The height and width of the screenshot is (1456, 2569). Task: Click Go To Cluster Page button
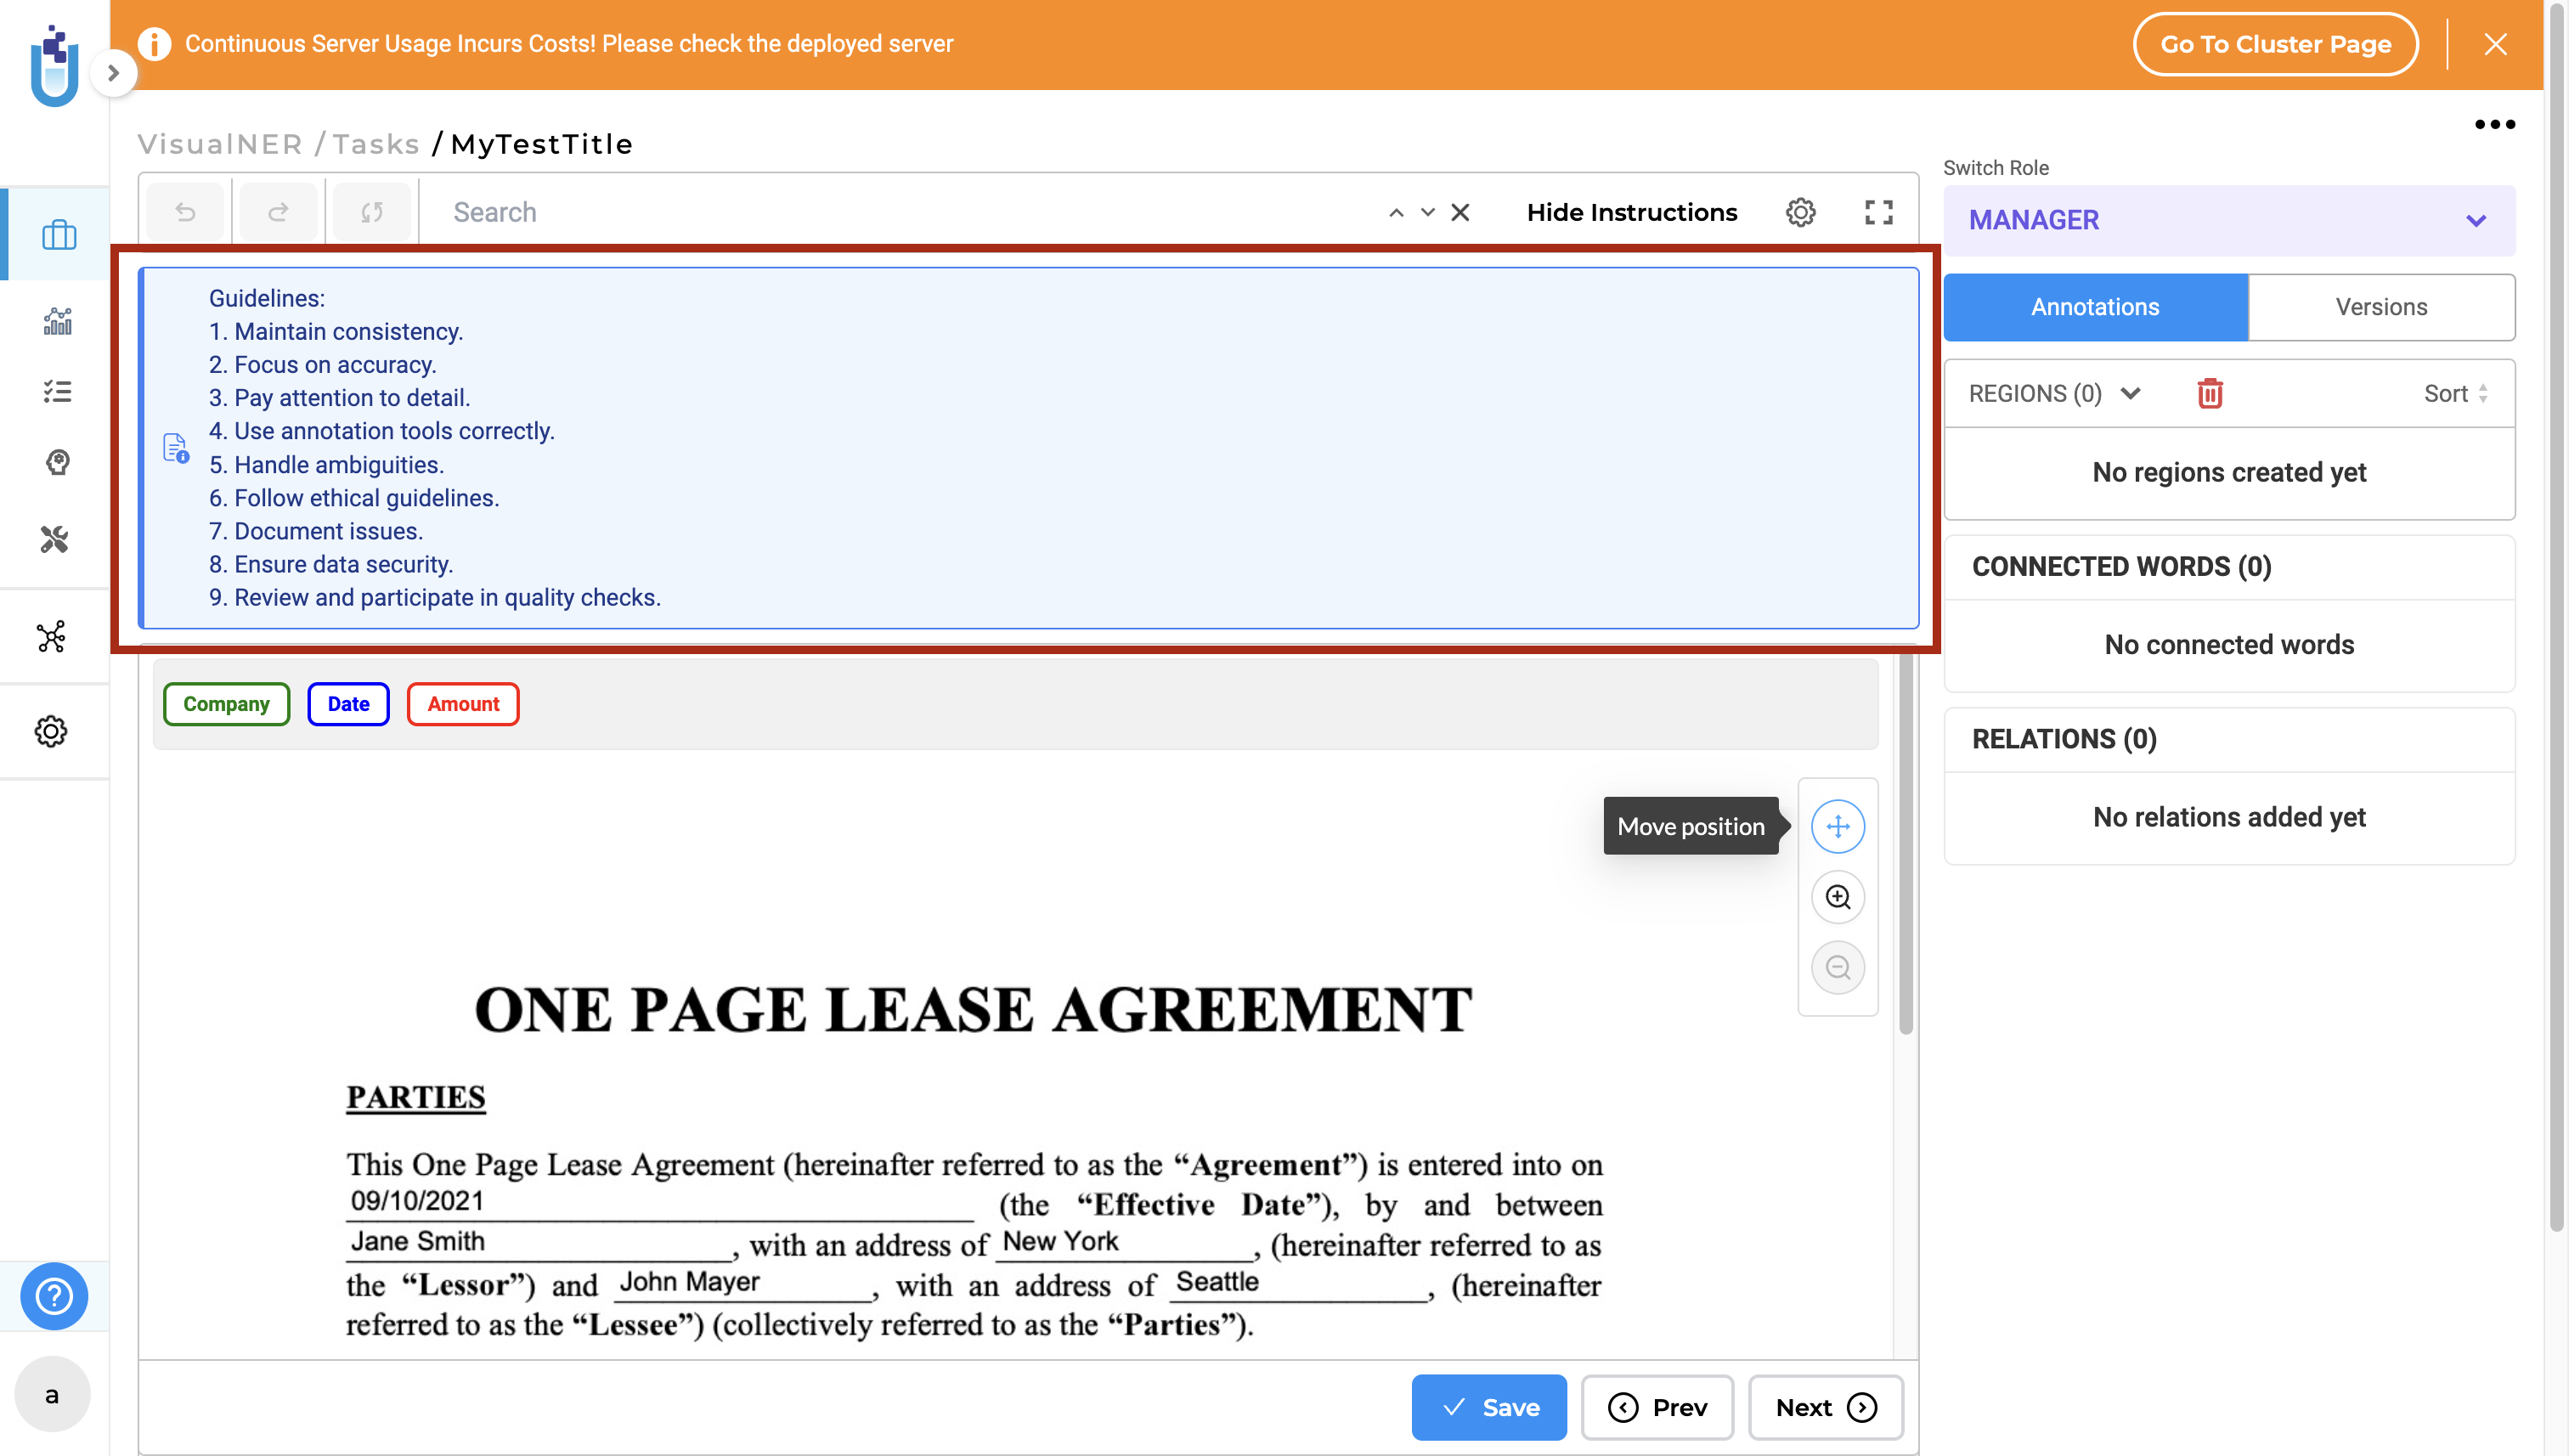2275,44
